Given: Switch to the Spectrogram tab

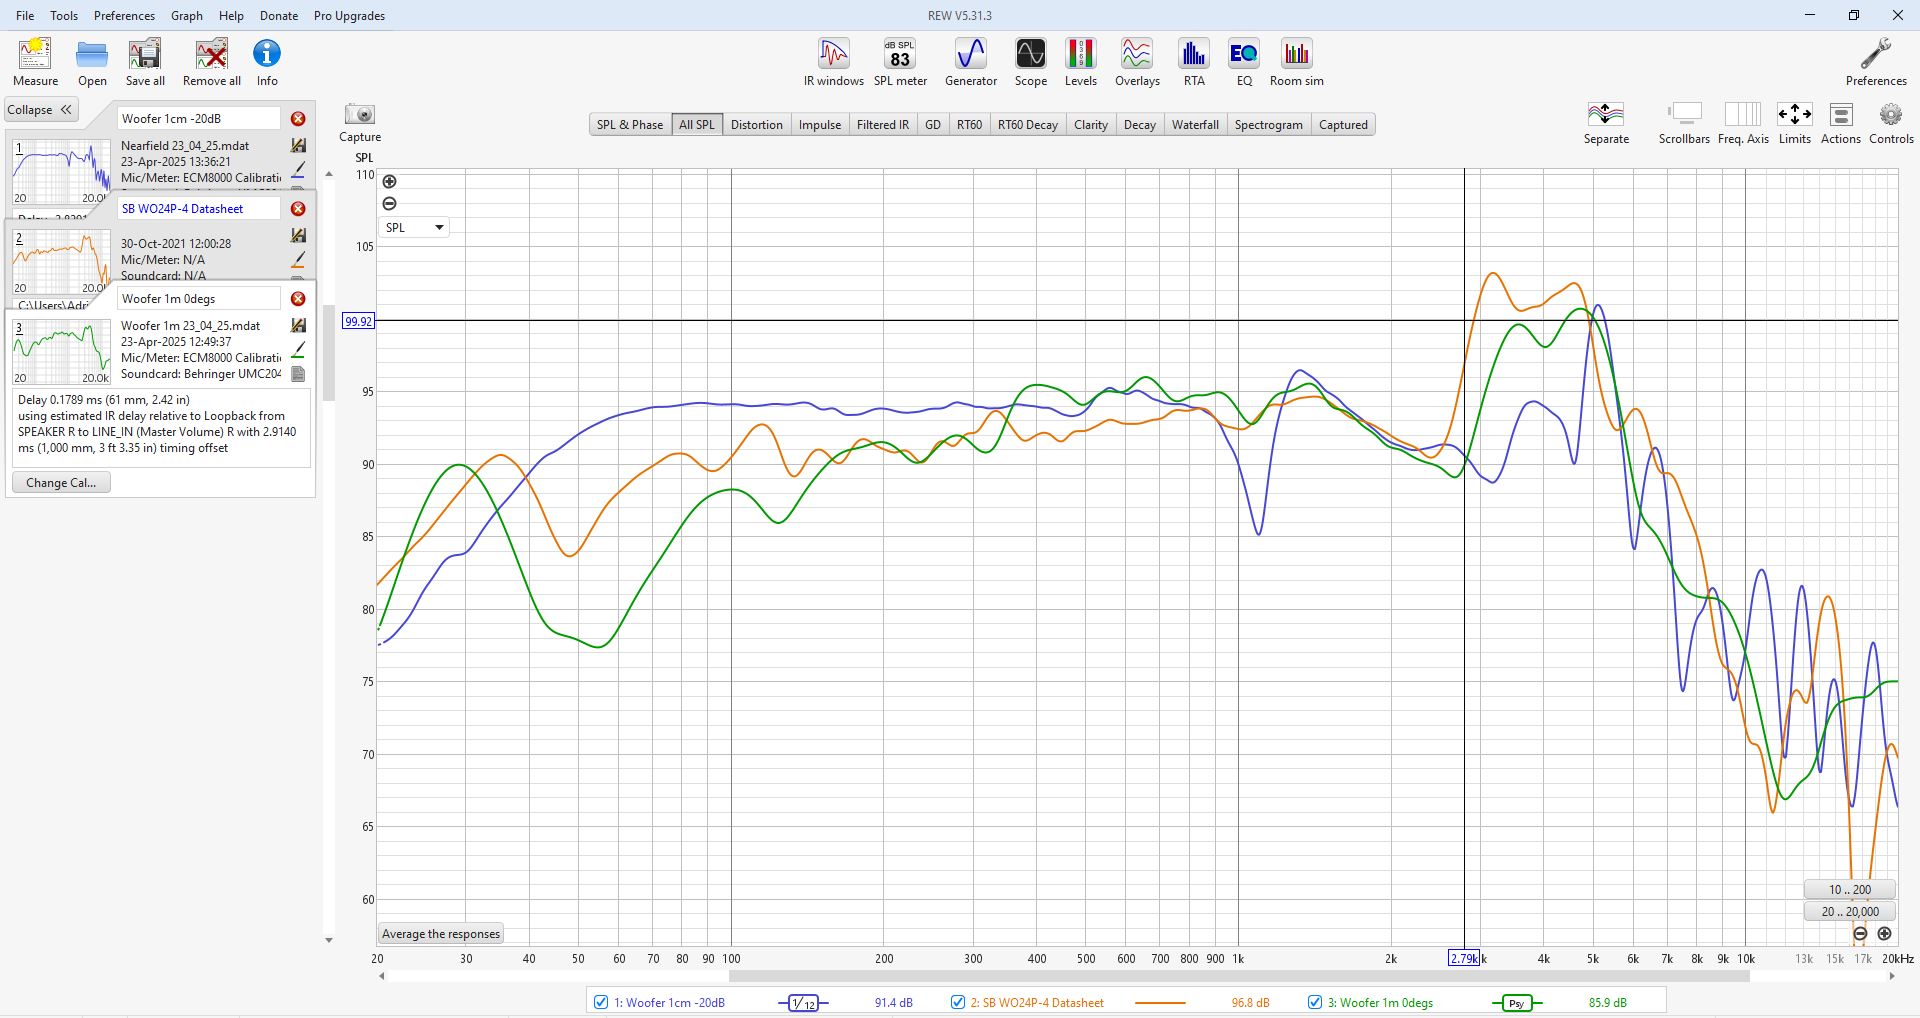Looking at the screenshot, I should coord(1268,125).
